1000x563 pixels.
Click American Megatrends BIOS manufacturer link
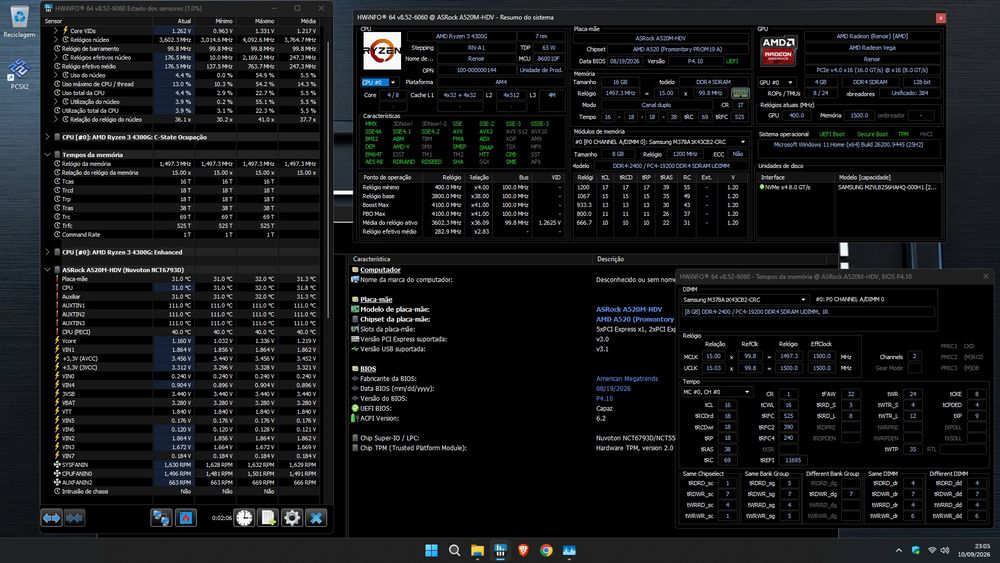627,379
